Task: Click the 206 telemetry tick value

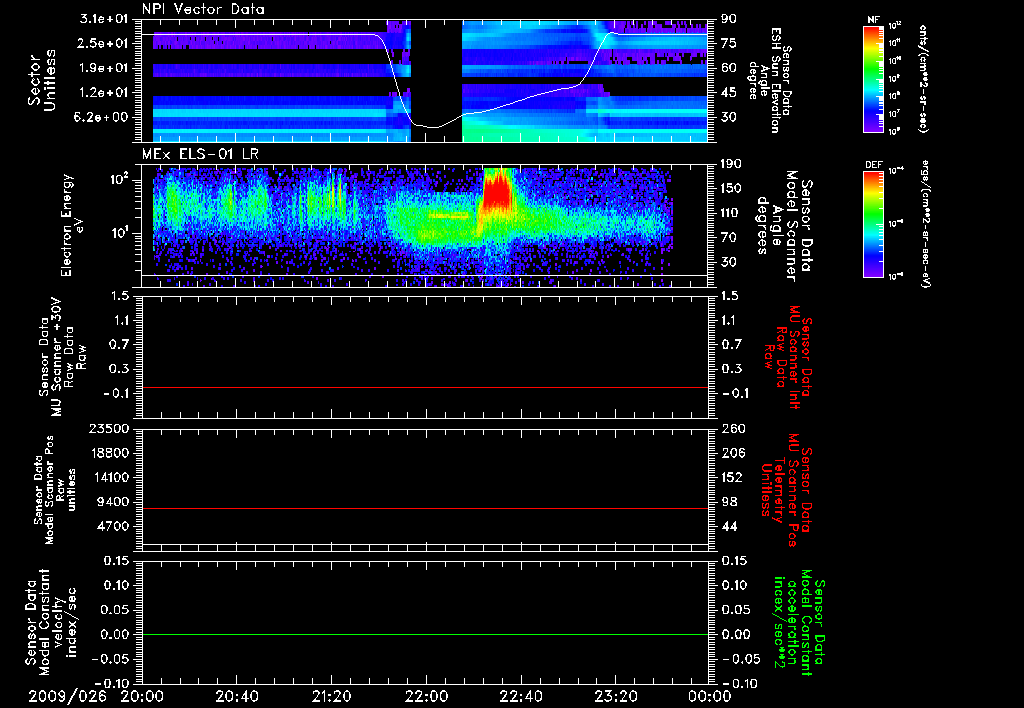Action: click(x=732, y=453)
